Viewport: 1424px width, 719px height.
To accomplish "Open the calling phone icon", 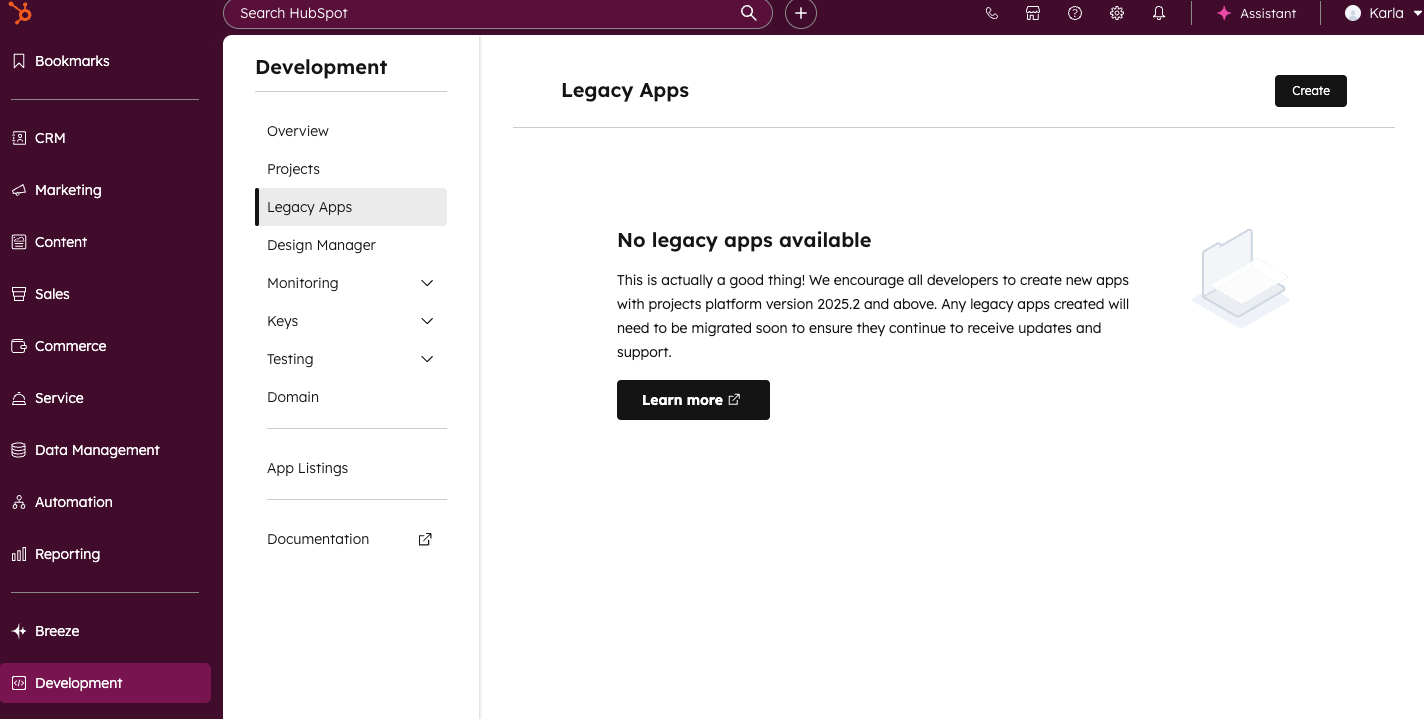I will pyautogui.click(x=992, y=13).
